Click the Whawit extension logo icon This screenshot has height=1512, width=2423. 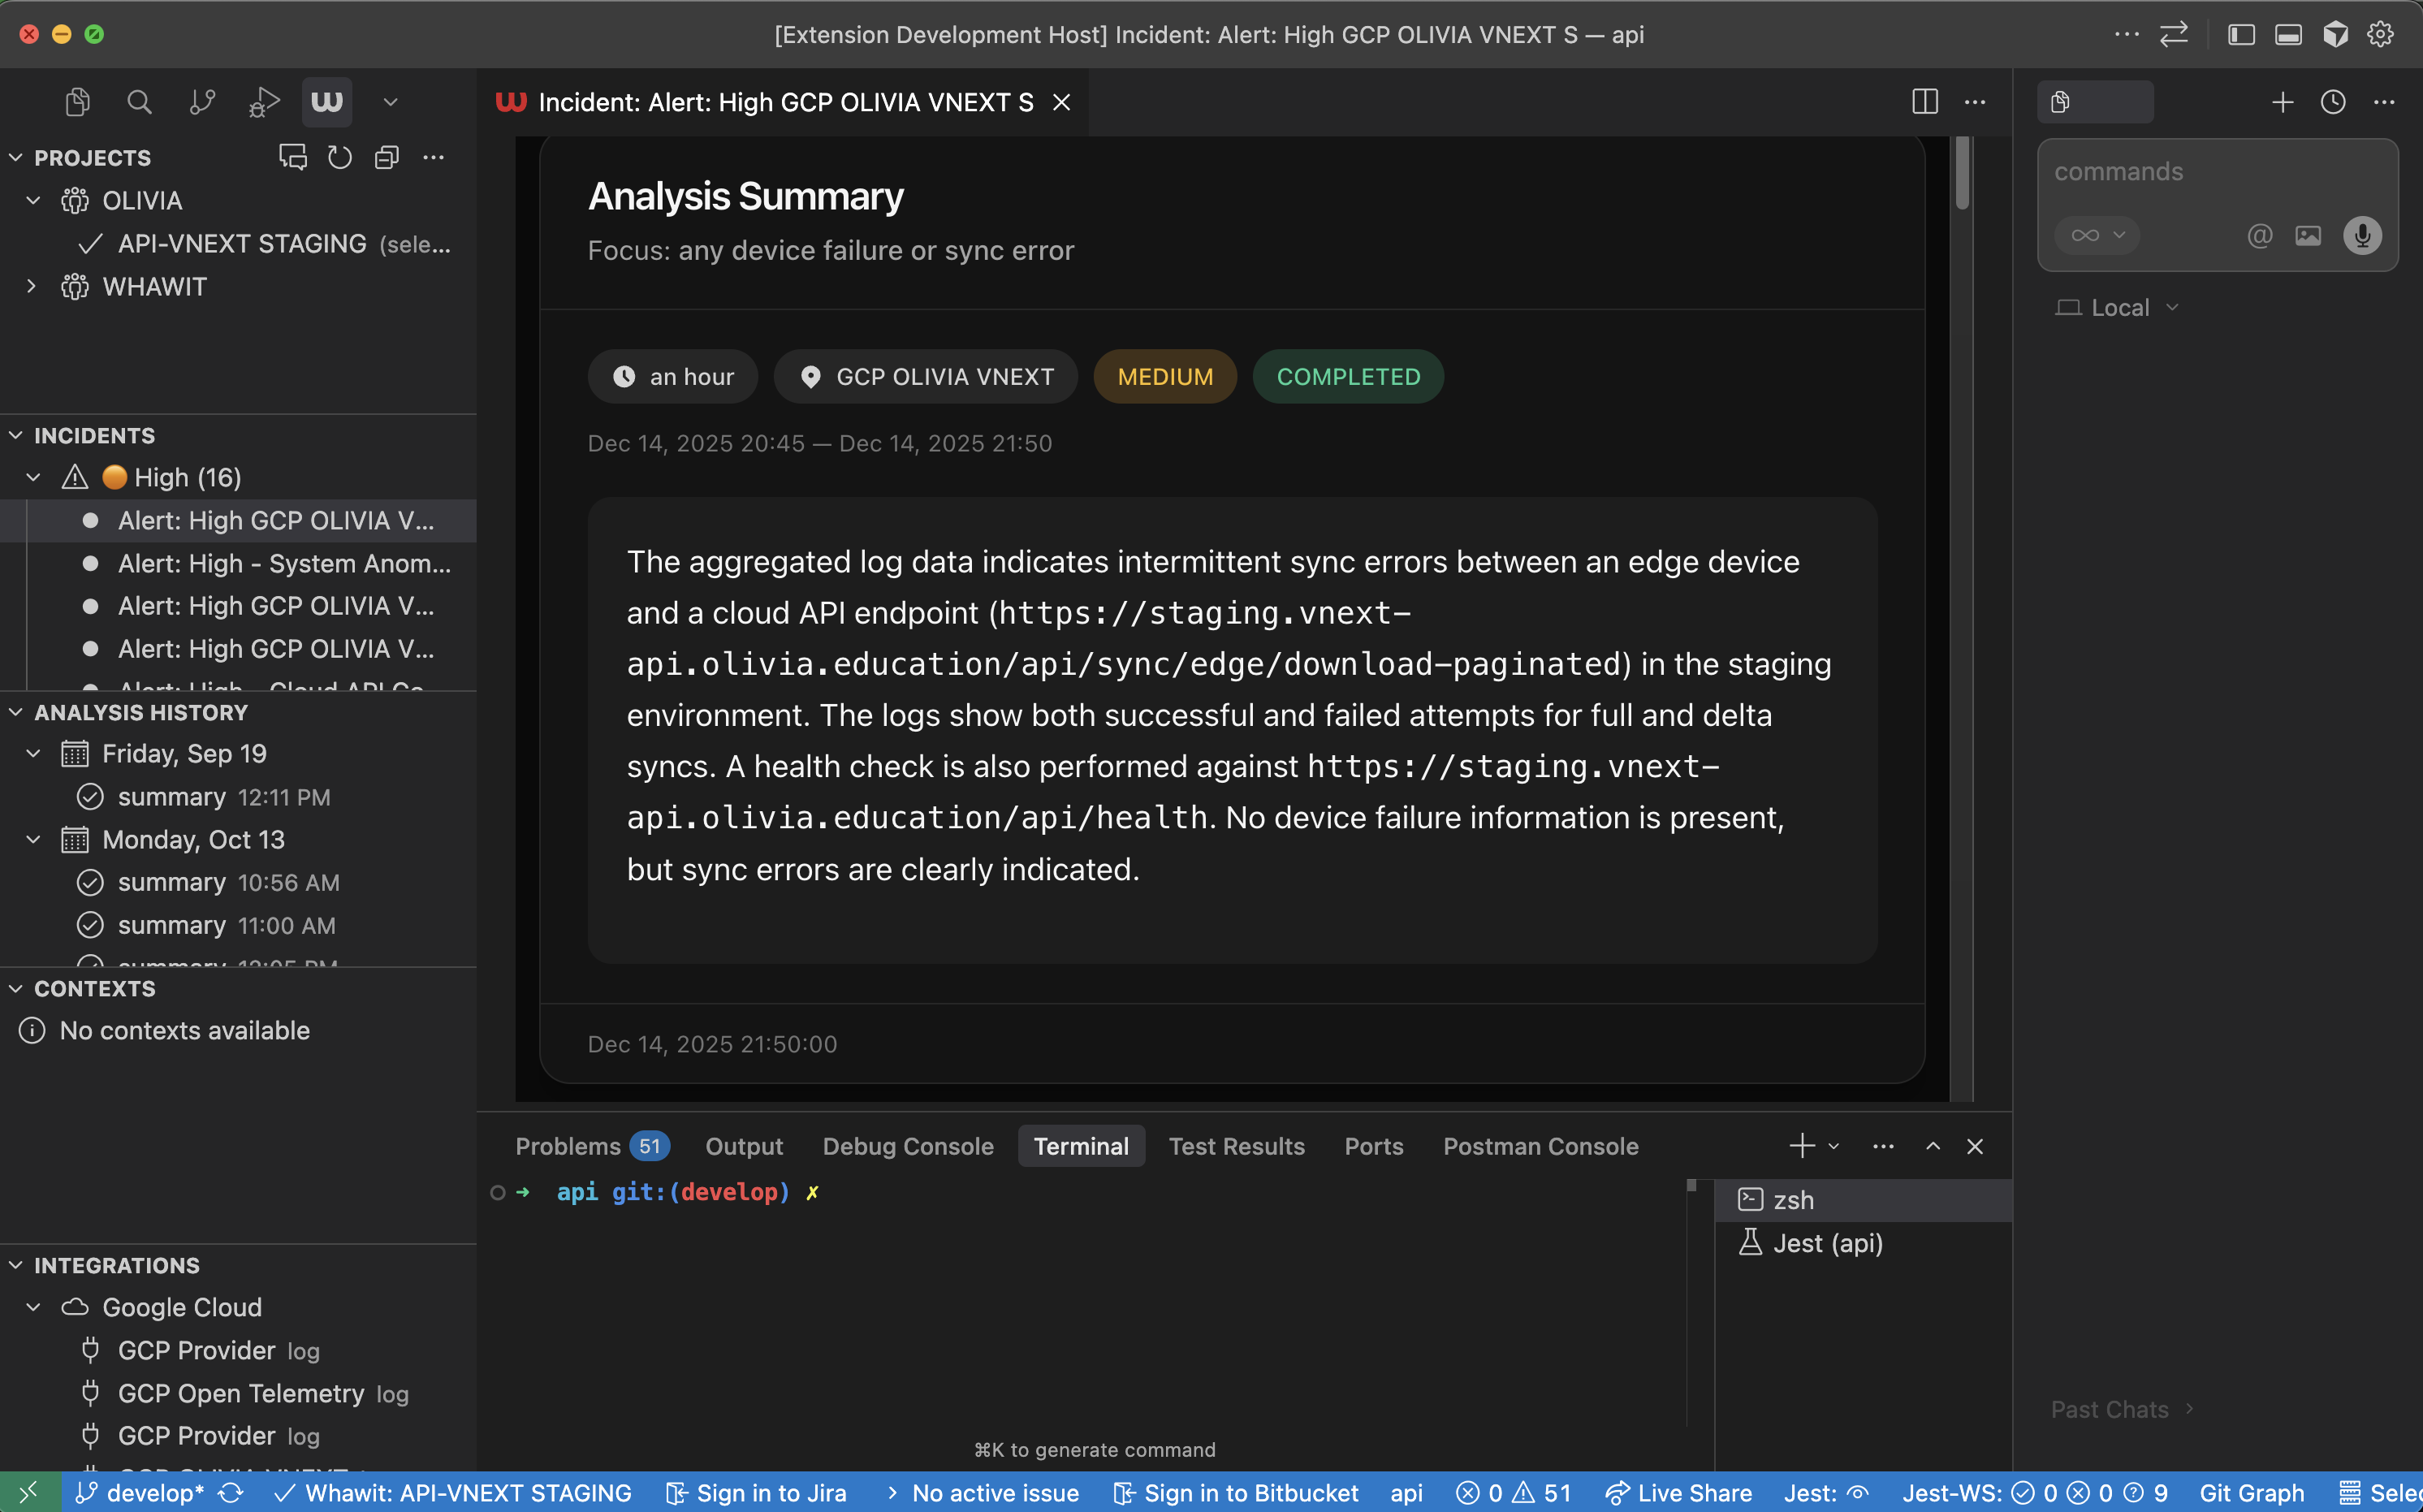[x=326, y=101]
